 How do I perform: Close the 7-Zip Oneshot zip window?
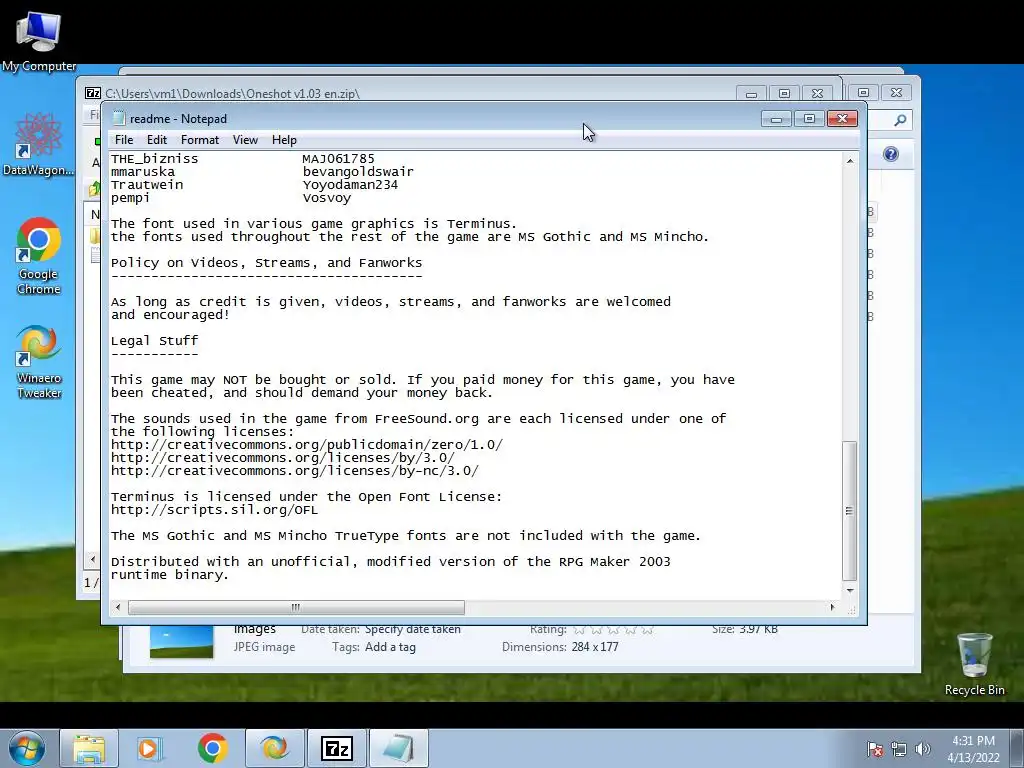(817, 94)
